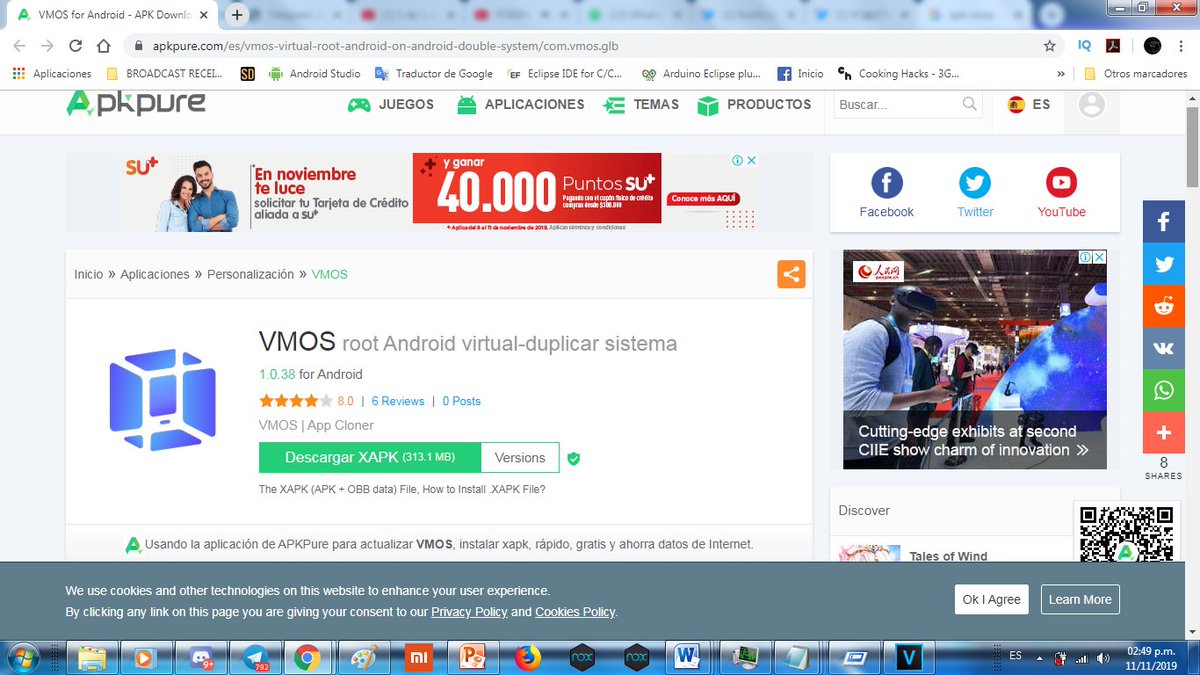Viewport: 1200px width, 675px height.
Task: Close the SU banner ad
Action: click(751, 160)
